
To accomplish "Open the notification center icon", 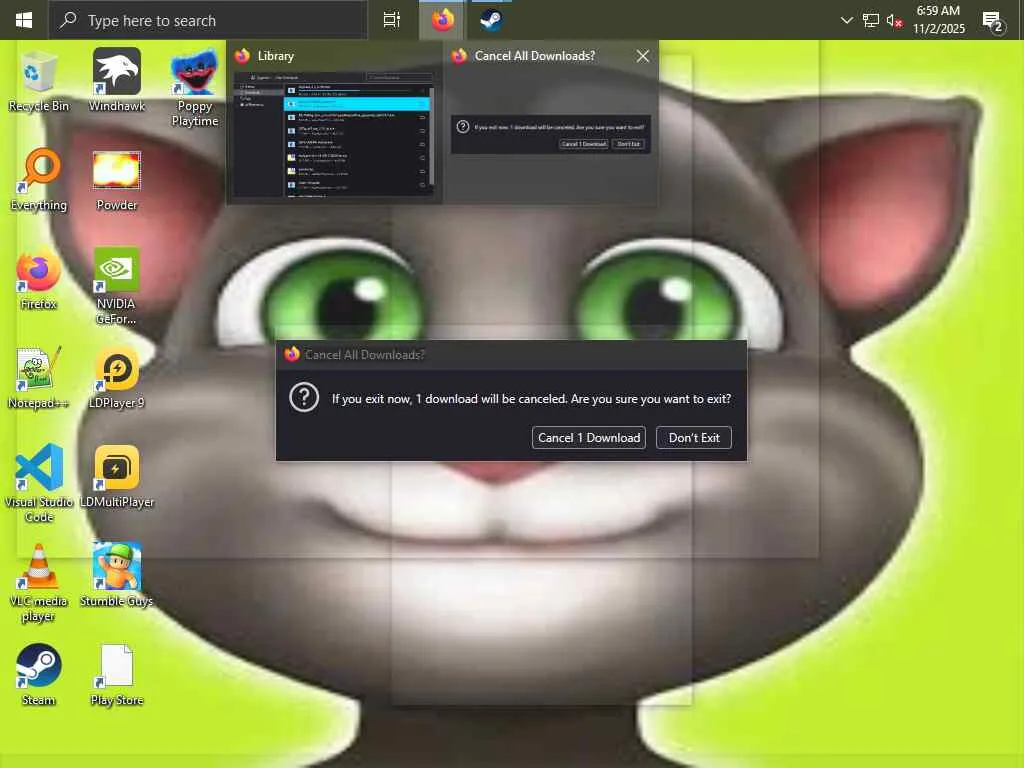I will pyautogui.click(x=993, y=21).
